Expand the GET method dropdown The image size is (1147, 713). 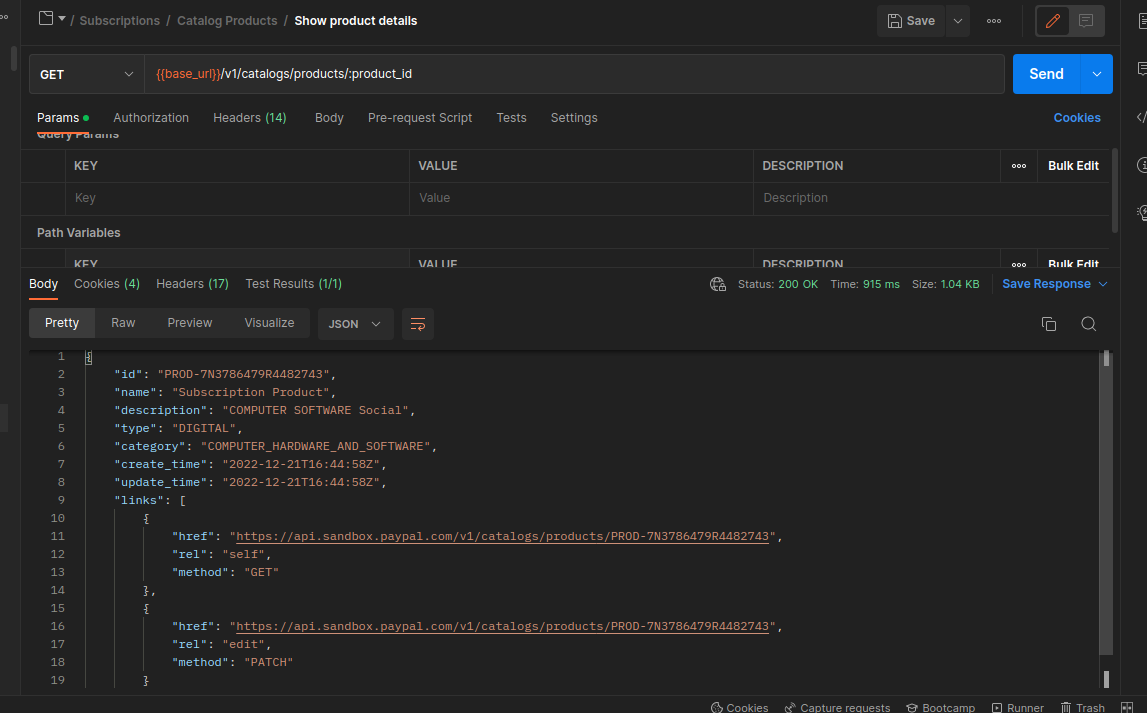tap(87, 74)
